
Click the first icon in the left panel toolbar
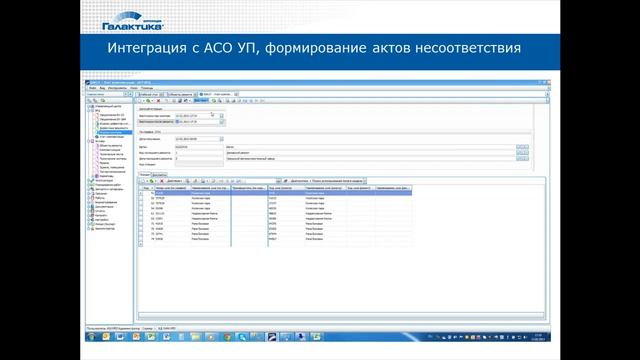[89, 100]
